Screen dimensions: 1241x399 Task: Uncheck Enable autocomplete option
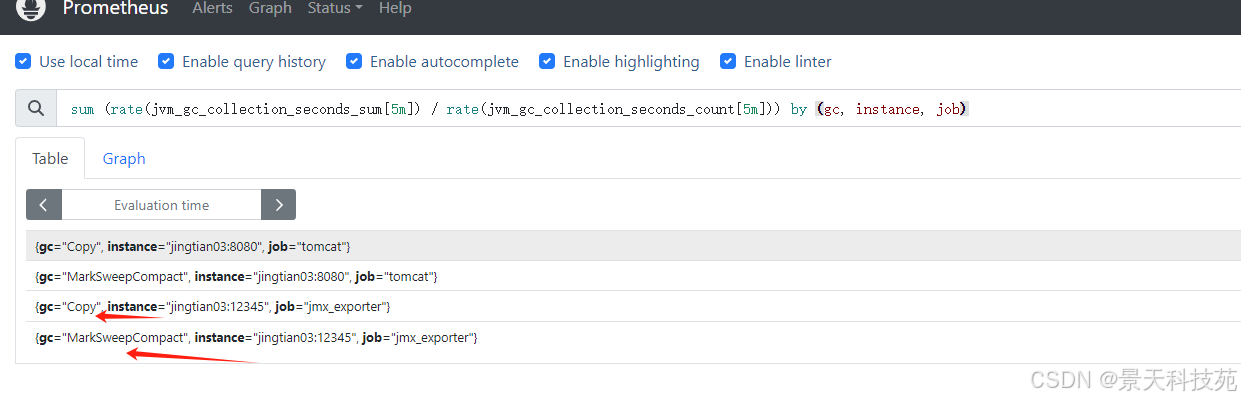point(354,61)
